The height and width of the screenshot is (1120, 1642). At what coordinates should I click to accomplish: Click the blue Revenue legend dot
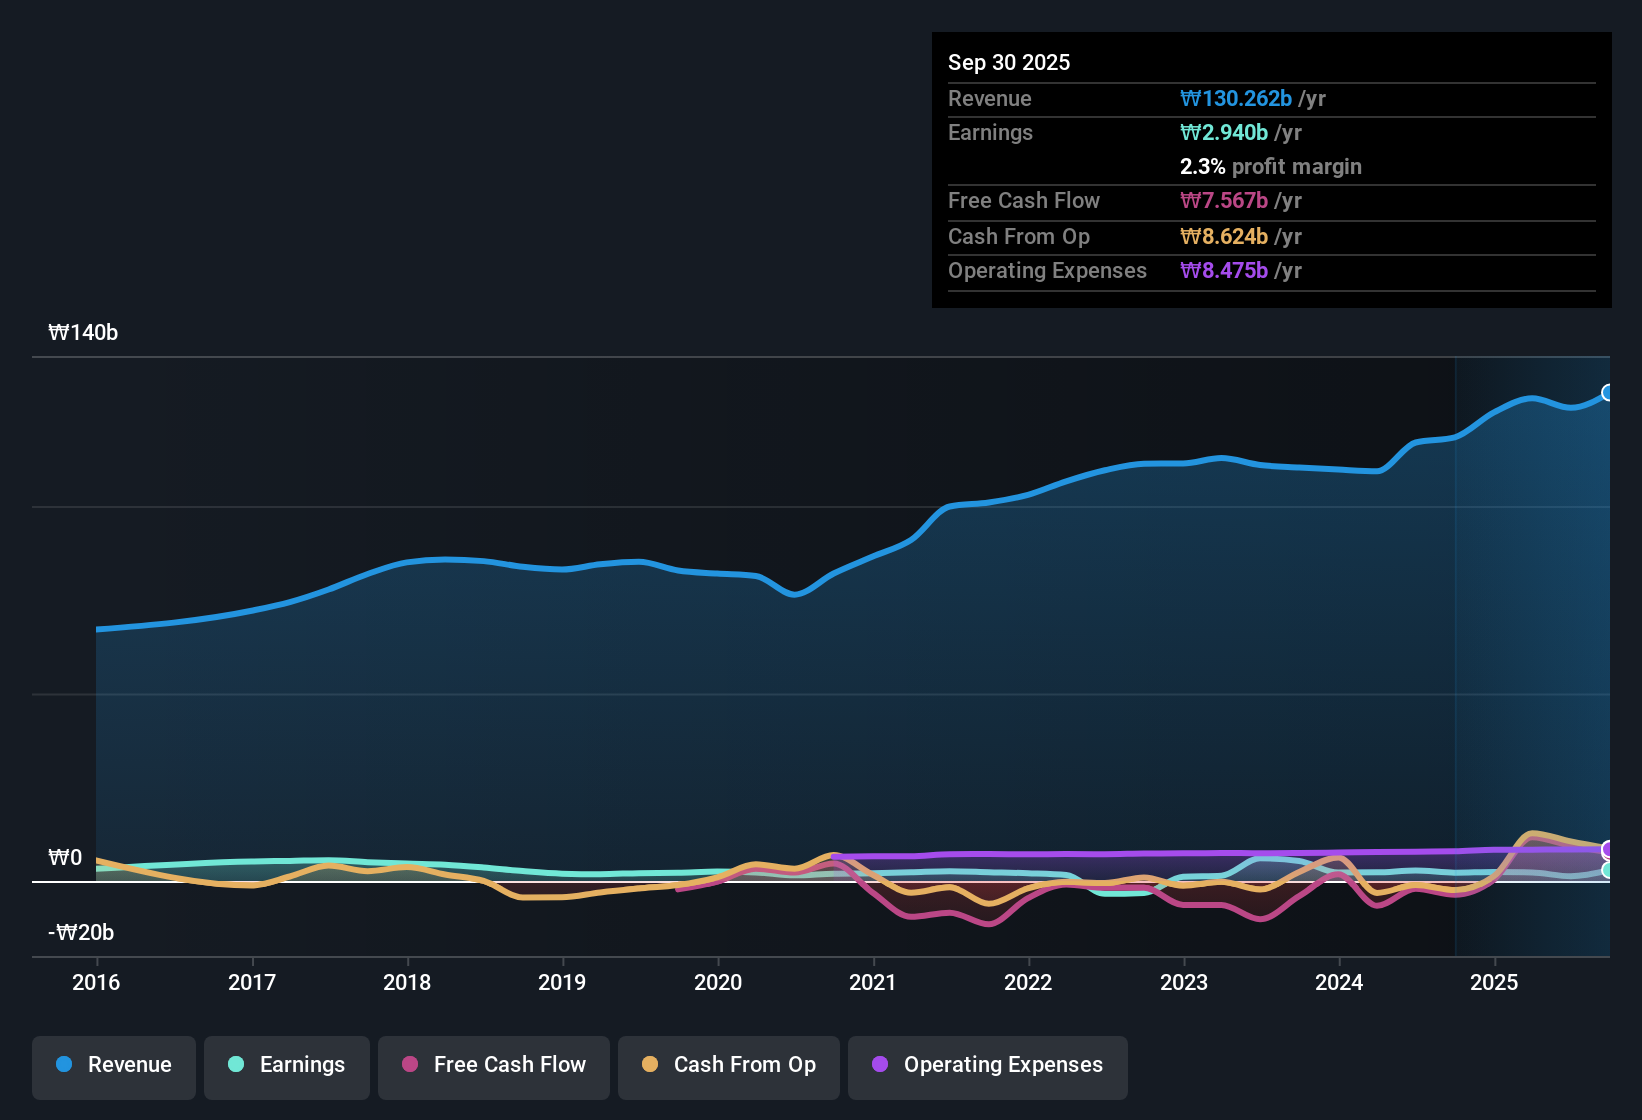click(x=63, y=1065)
